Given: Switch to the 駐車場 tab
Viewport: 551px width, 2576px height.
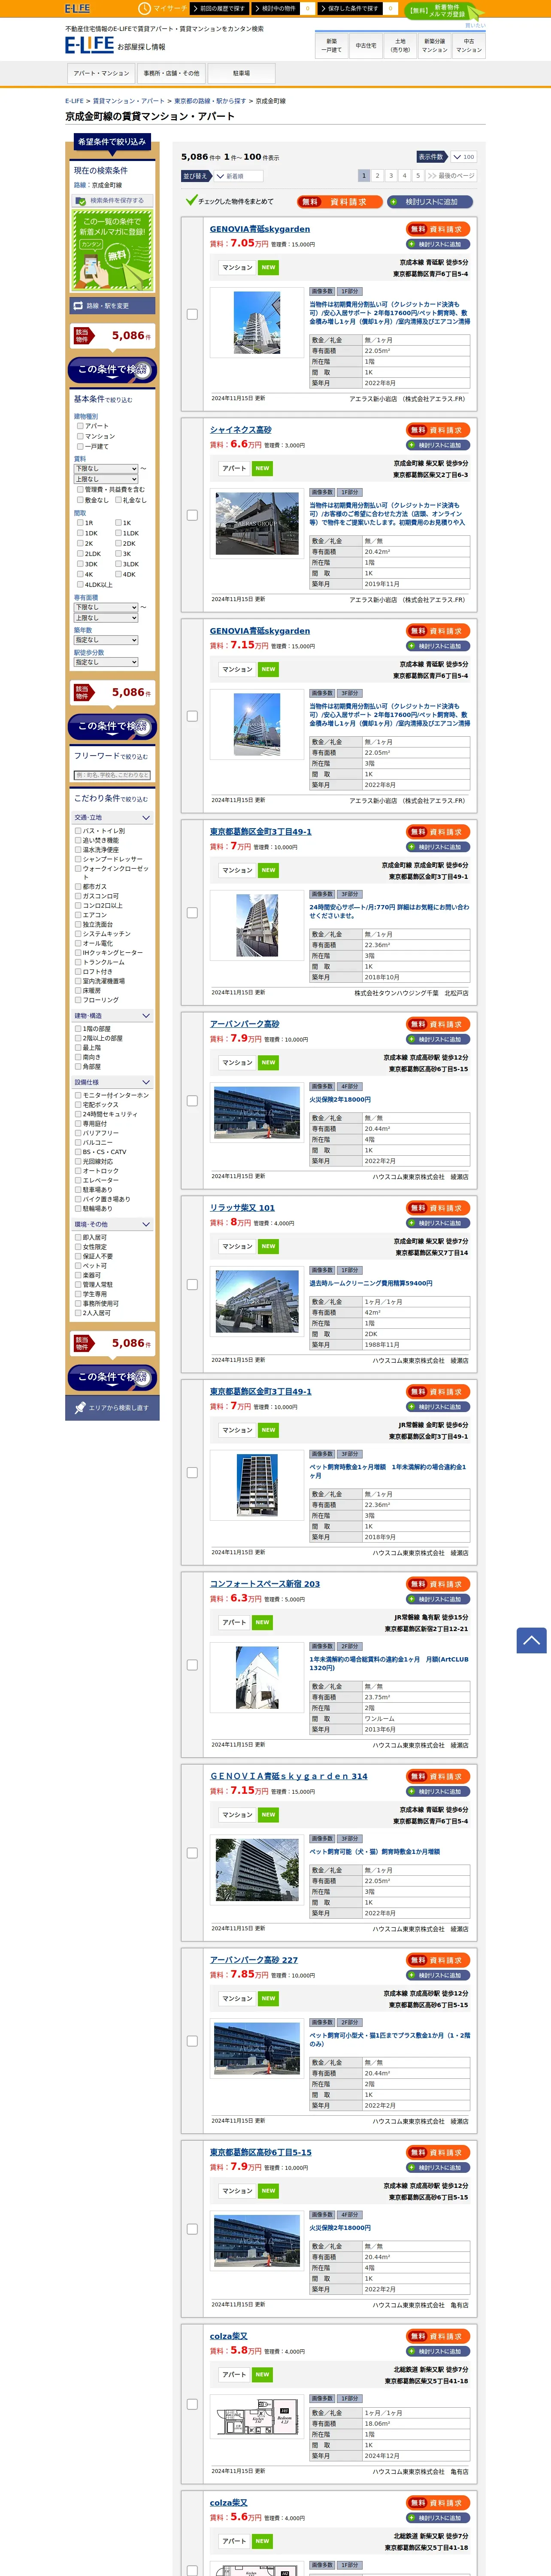Looking at the screenshot, I should point(241,73).
